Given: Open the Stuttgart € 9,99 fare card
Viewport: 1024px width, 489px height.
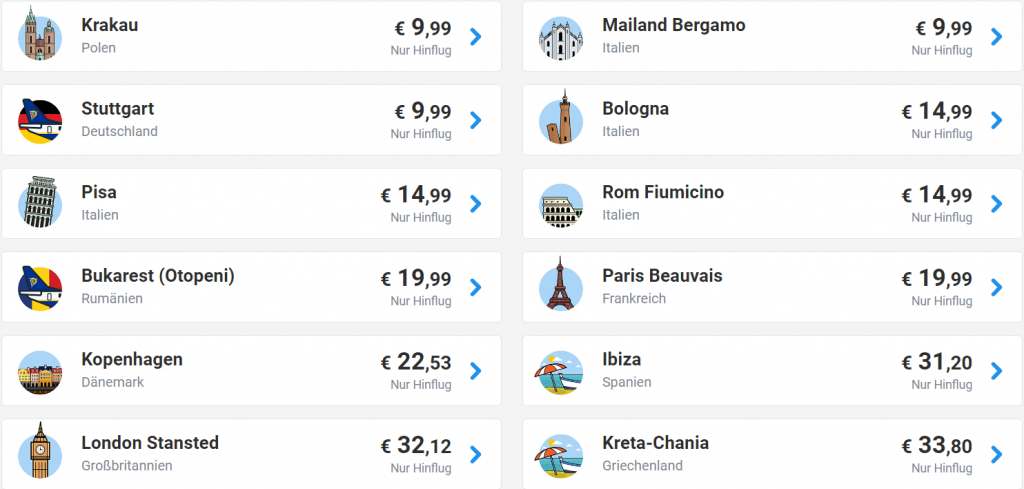Looking at the screenshot, I should 251,120.
